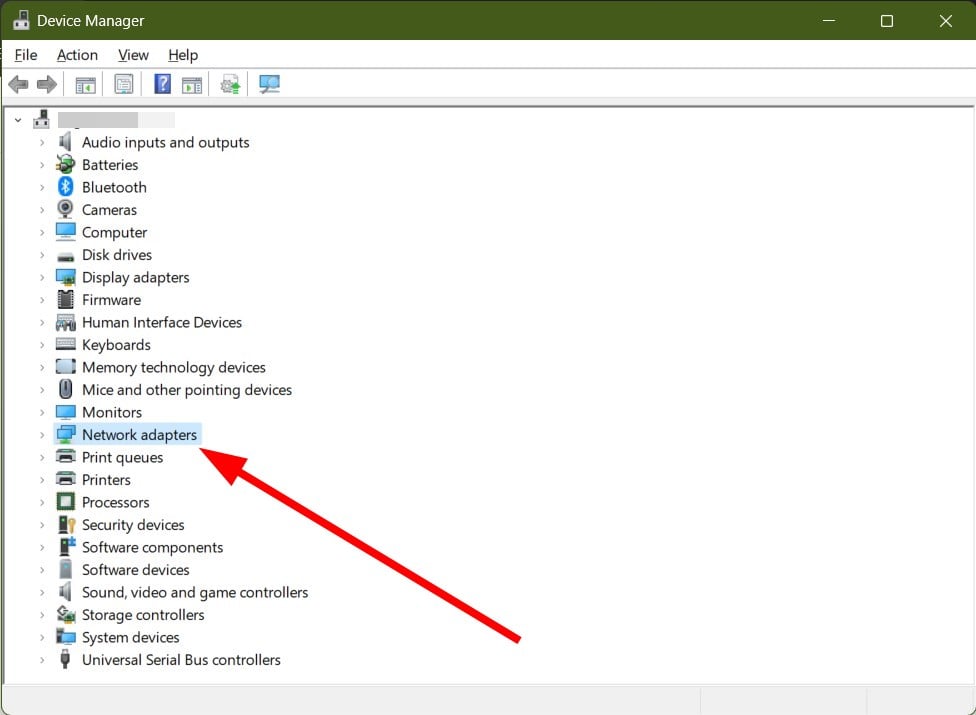This screenshot has height=715, width=976.
Task: Open the File menu
Action: (x=26, y=55)
